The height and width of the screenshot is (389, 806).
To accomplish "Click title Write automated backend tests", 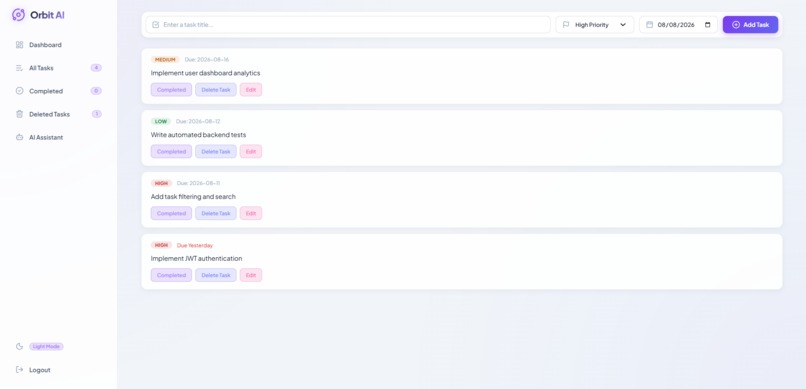I will (x=198, y=135).
